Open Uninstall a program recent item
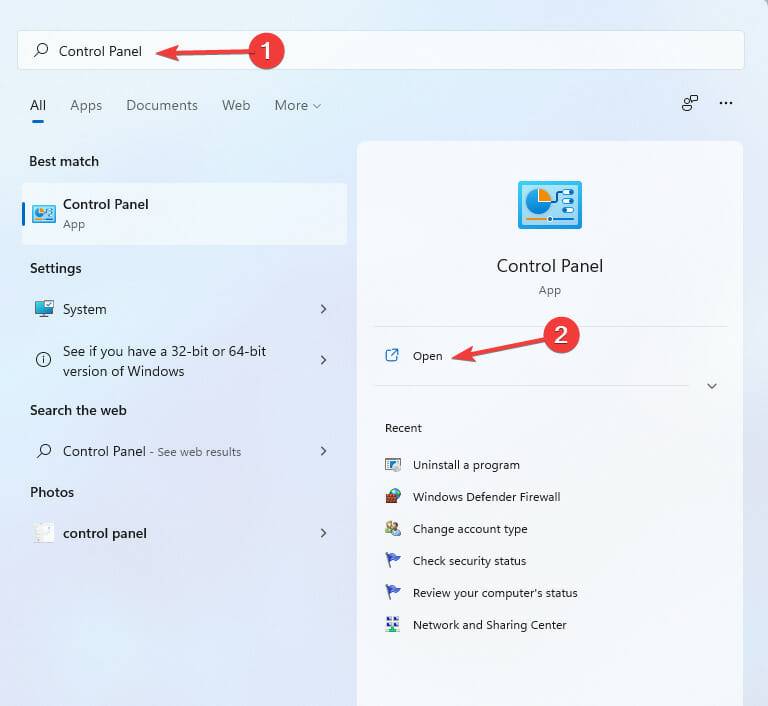 point(466,465)
